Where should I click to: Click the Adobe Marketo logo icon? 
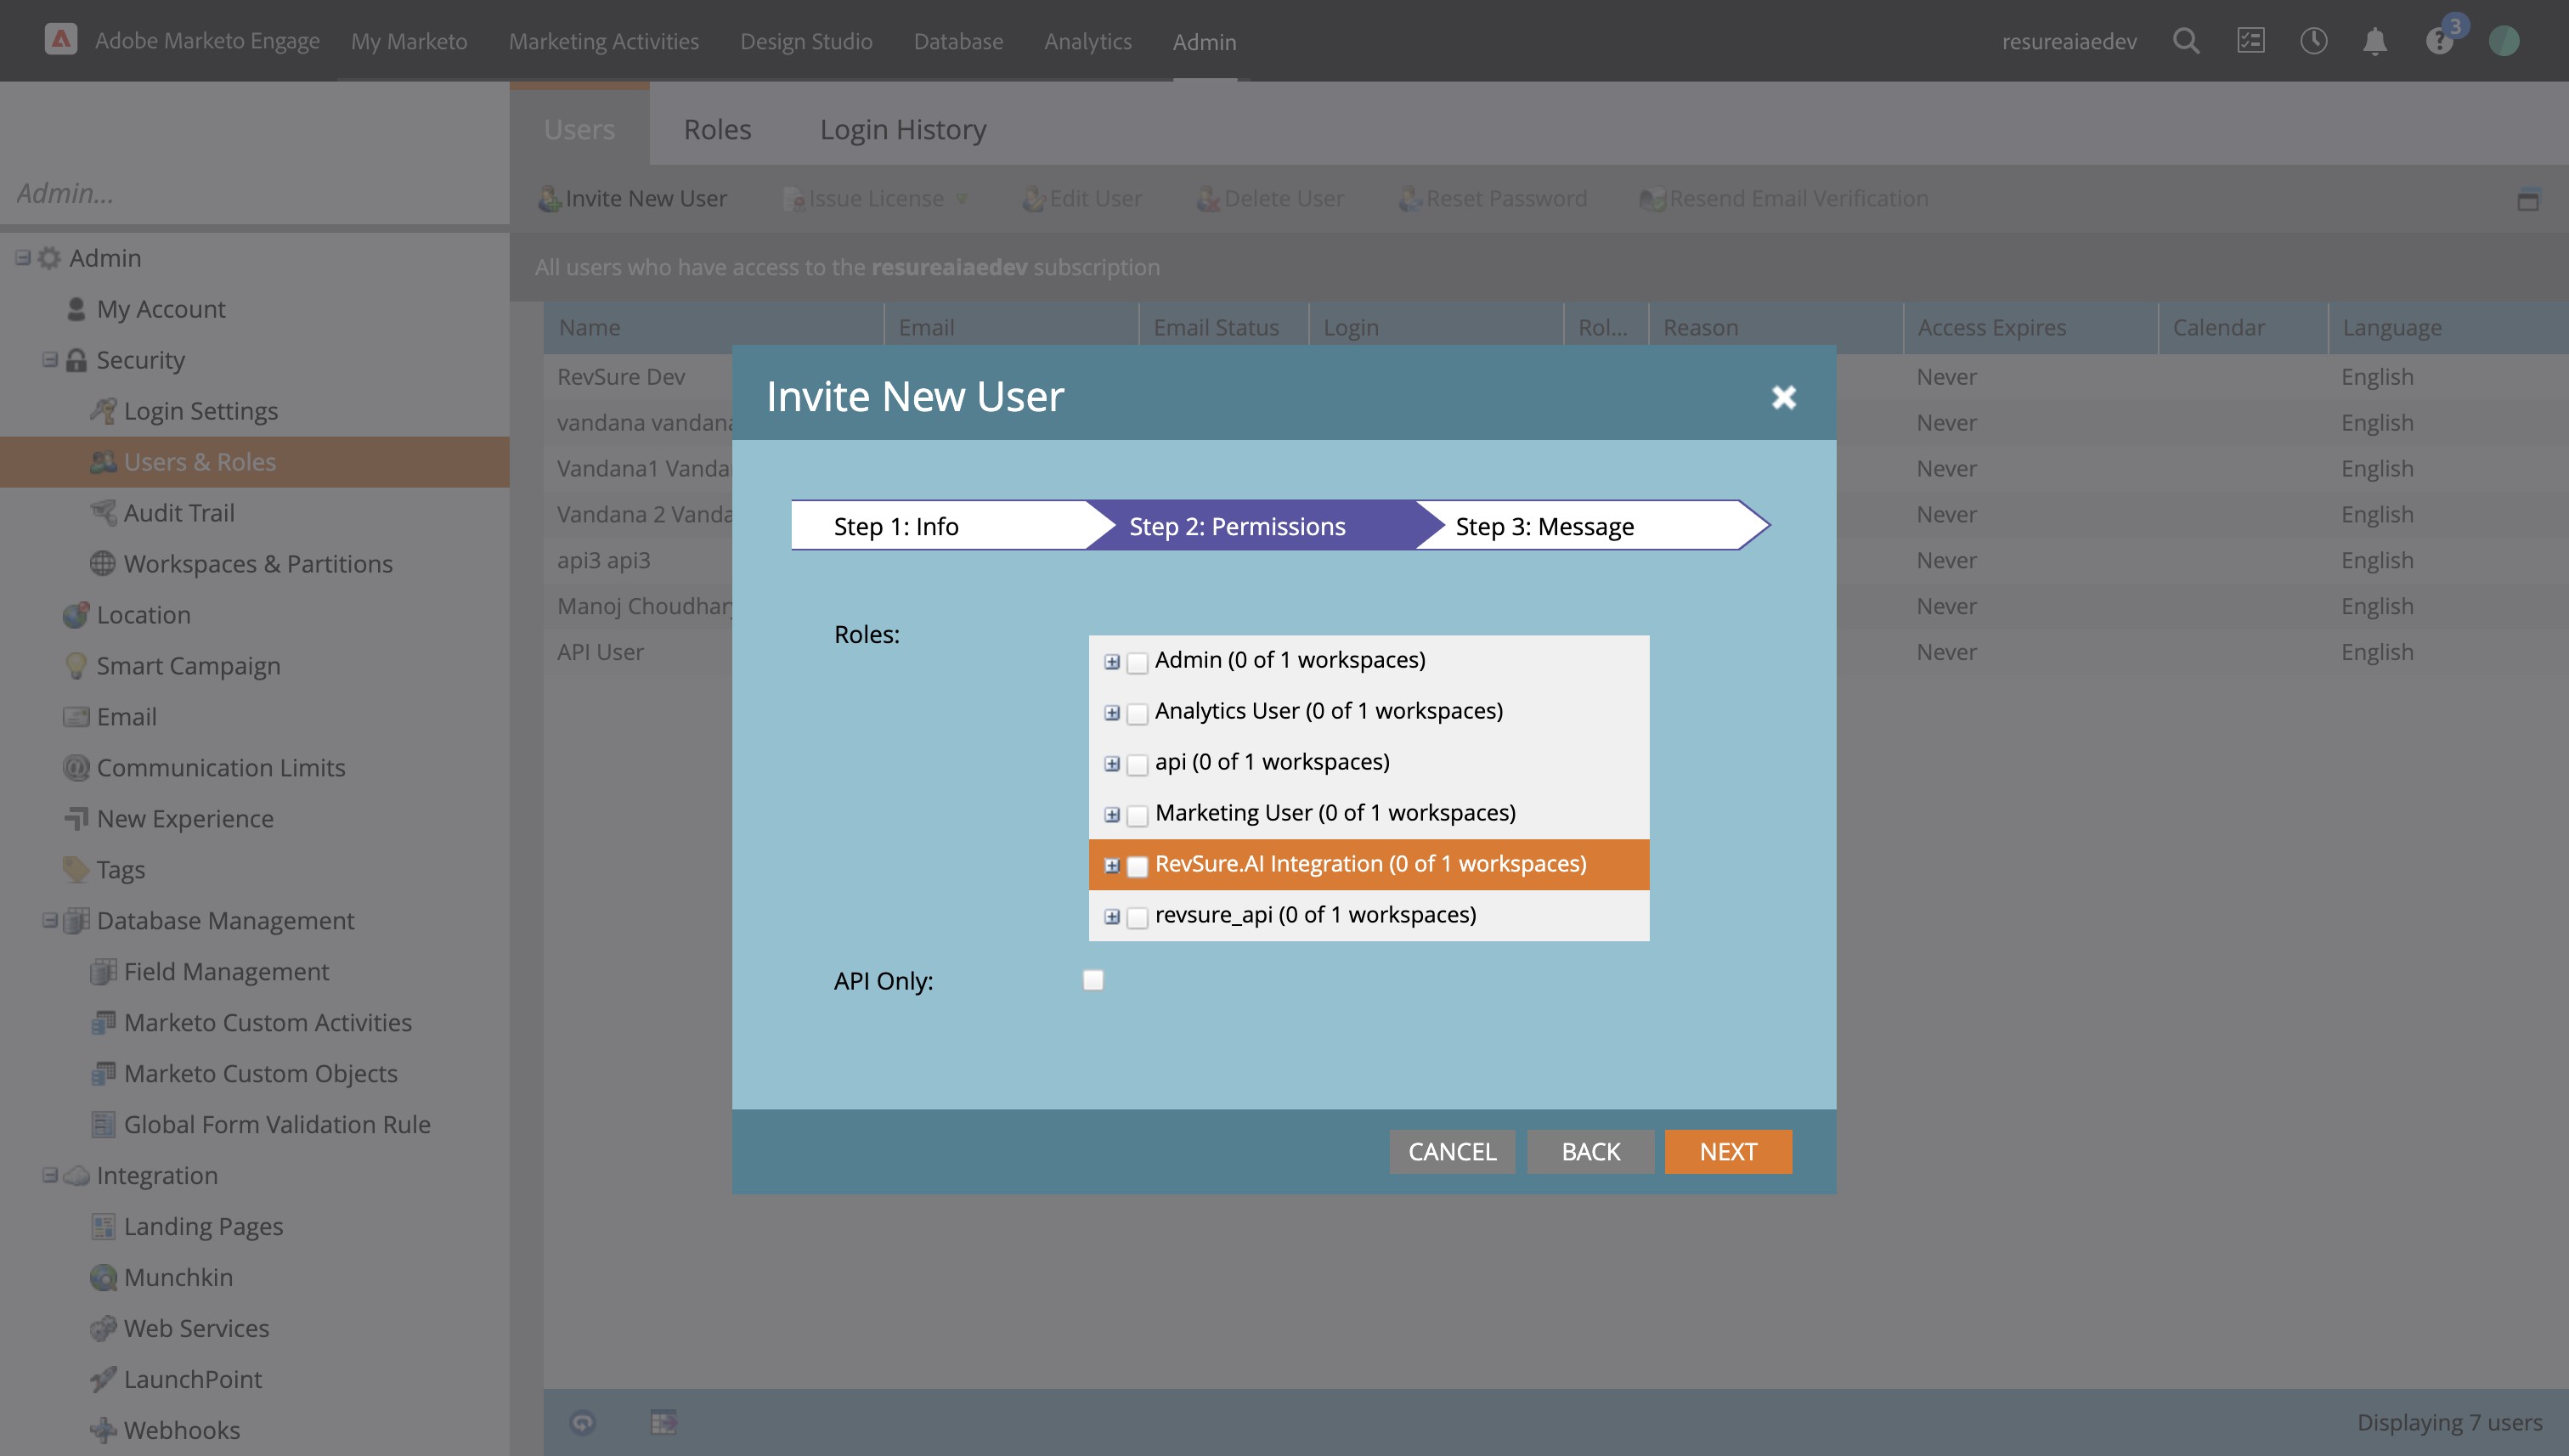pyautogui.click(x=61, y=40)
